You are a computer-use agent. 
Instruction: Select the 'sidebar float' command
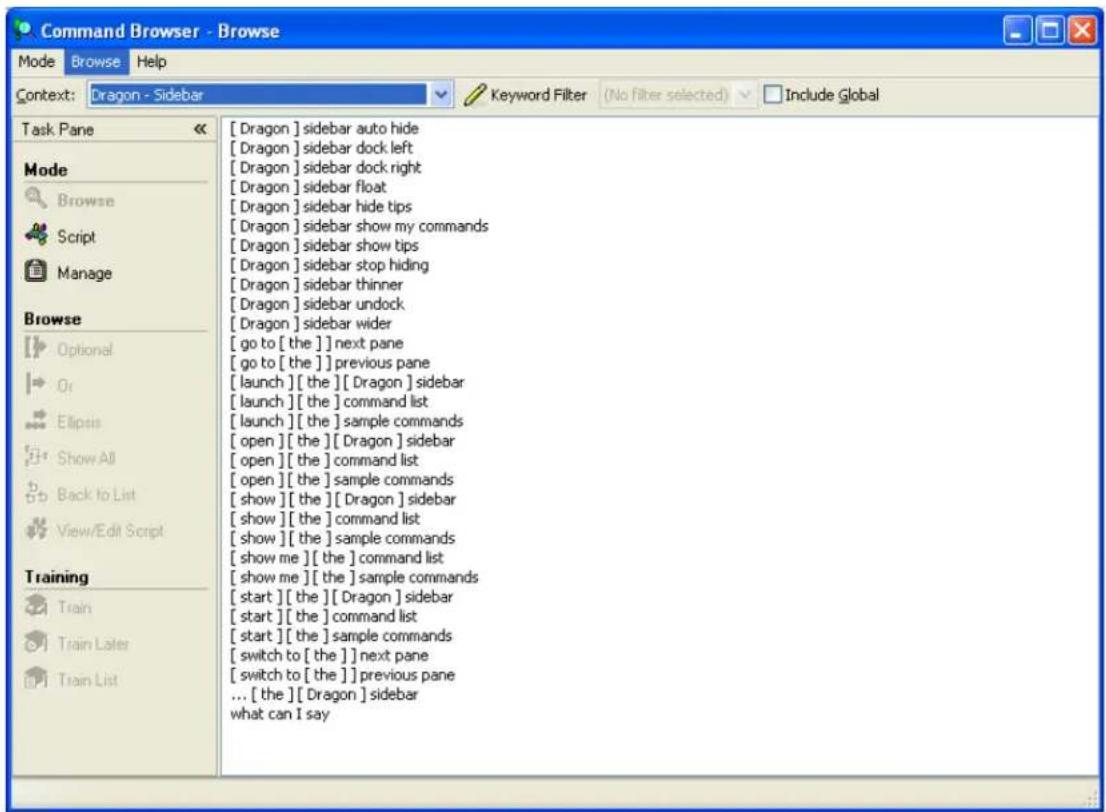pos(308,187)
